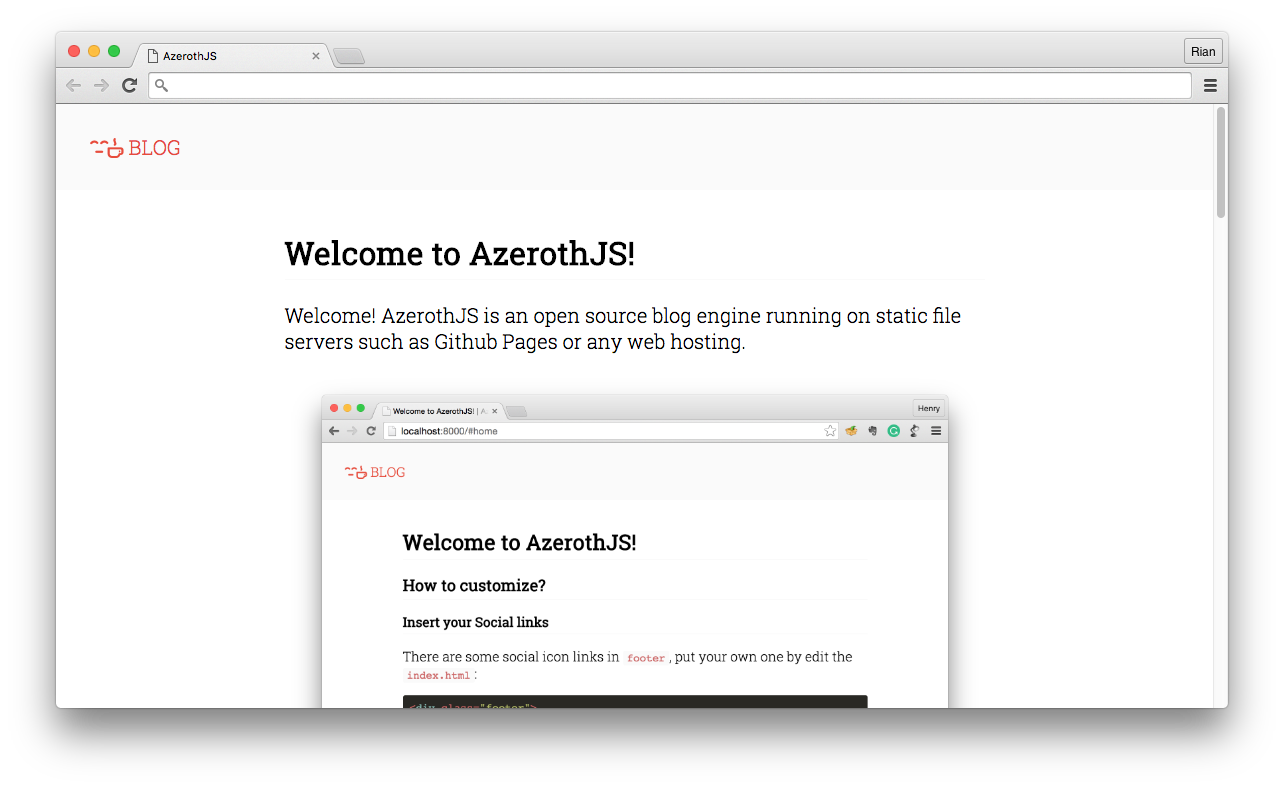This screenshot has width=1284, height=788.
Task: Open the browser hamburger menu
Action: (1210, 85)
